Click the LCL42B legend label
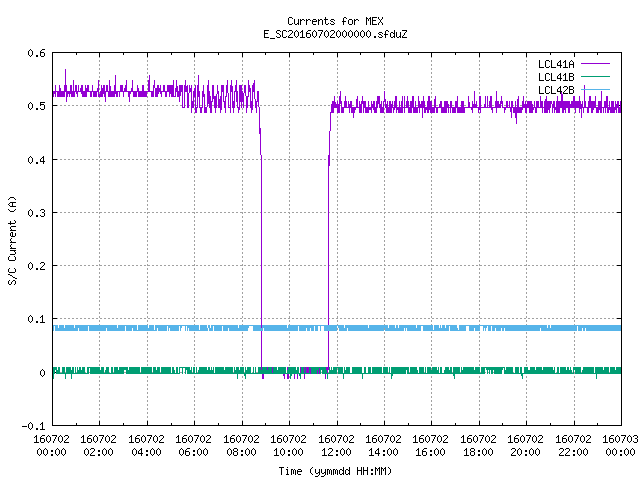 [x=556, y=90]
